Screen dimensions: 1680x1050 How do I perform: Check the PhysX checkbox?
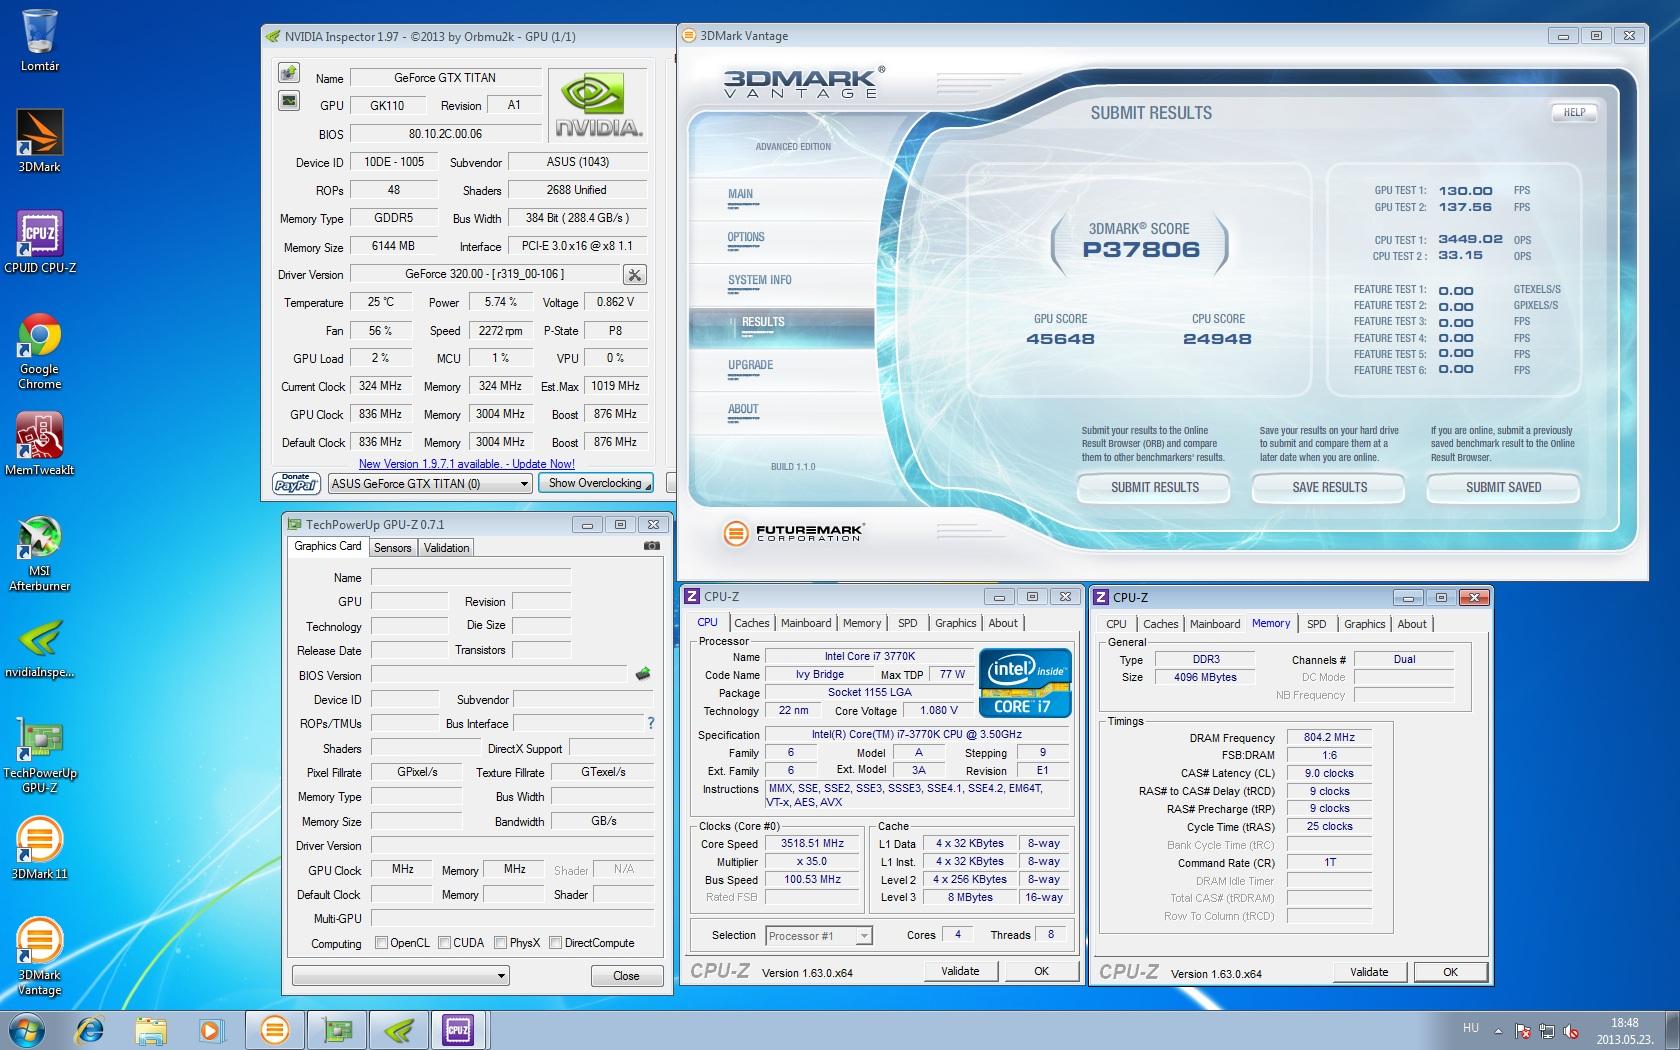[500, 943]
